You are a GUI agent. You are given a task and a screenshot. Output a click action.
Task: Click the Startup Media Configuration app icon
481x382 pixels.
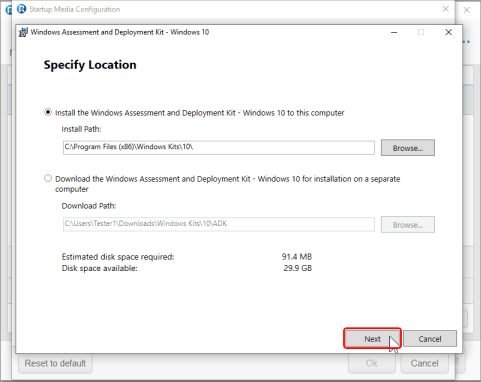(x=22, y=9)
